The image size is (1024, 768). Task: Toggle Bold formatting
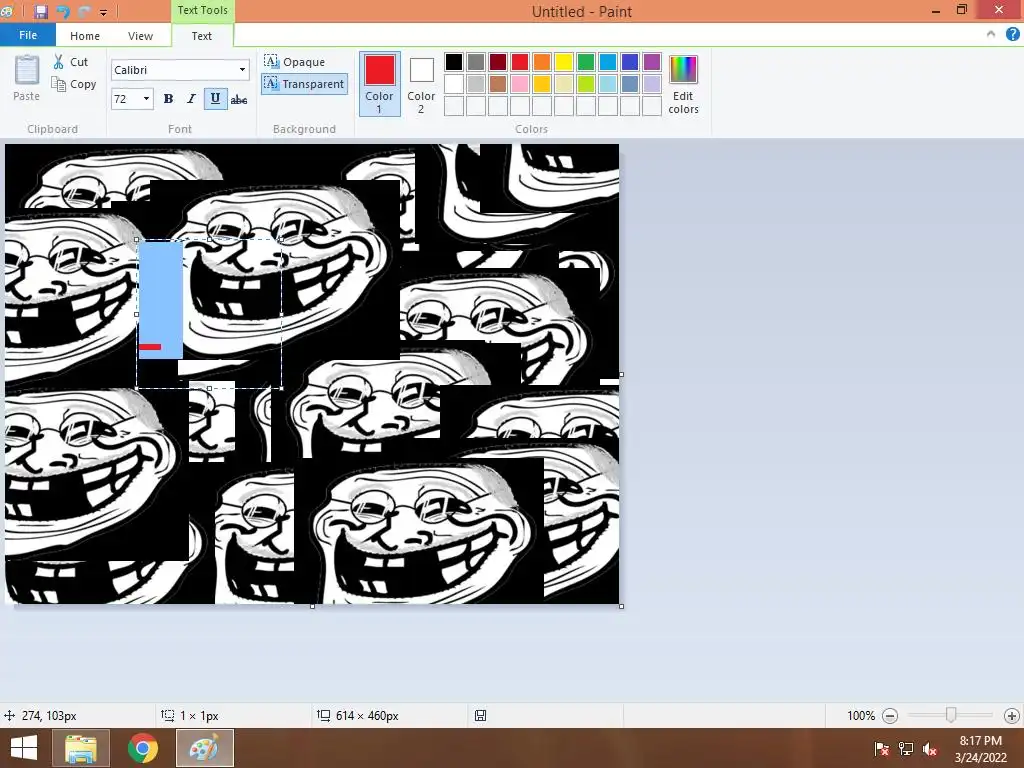[x=168, y=99]
